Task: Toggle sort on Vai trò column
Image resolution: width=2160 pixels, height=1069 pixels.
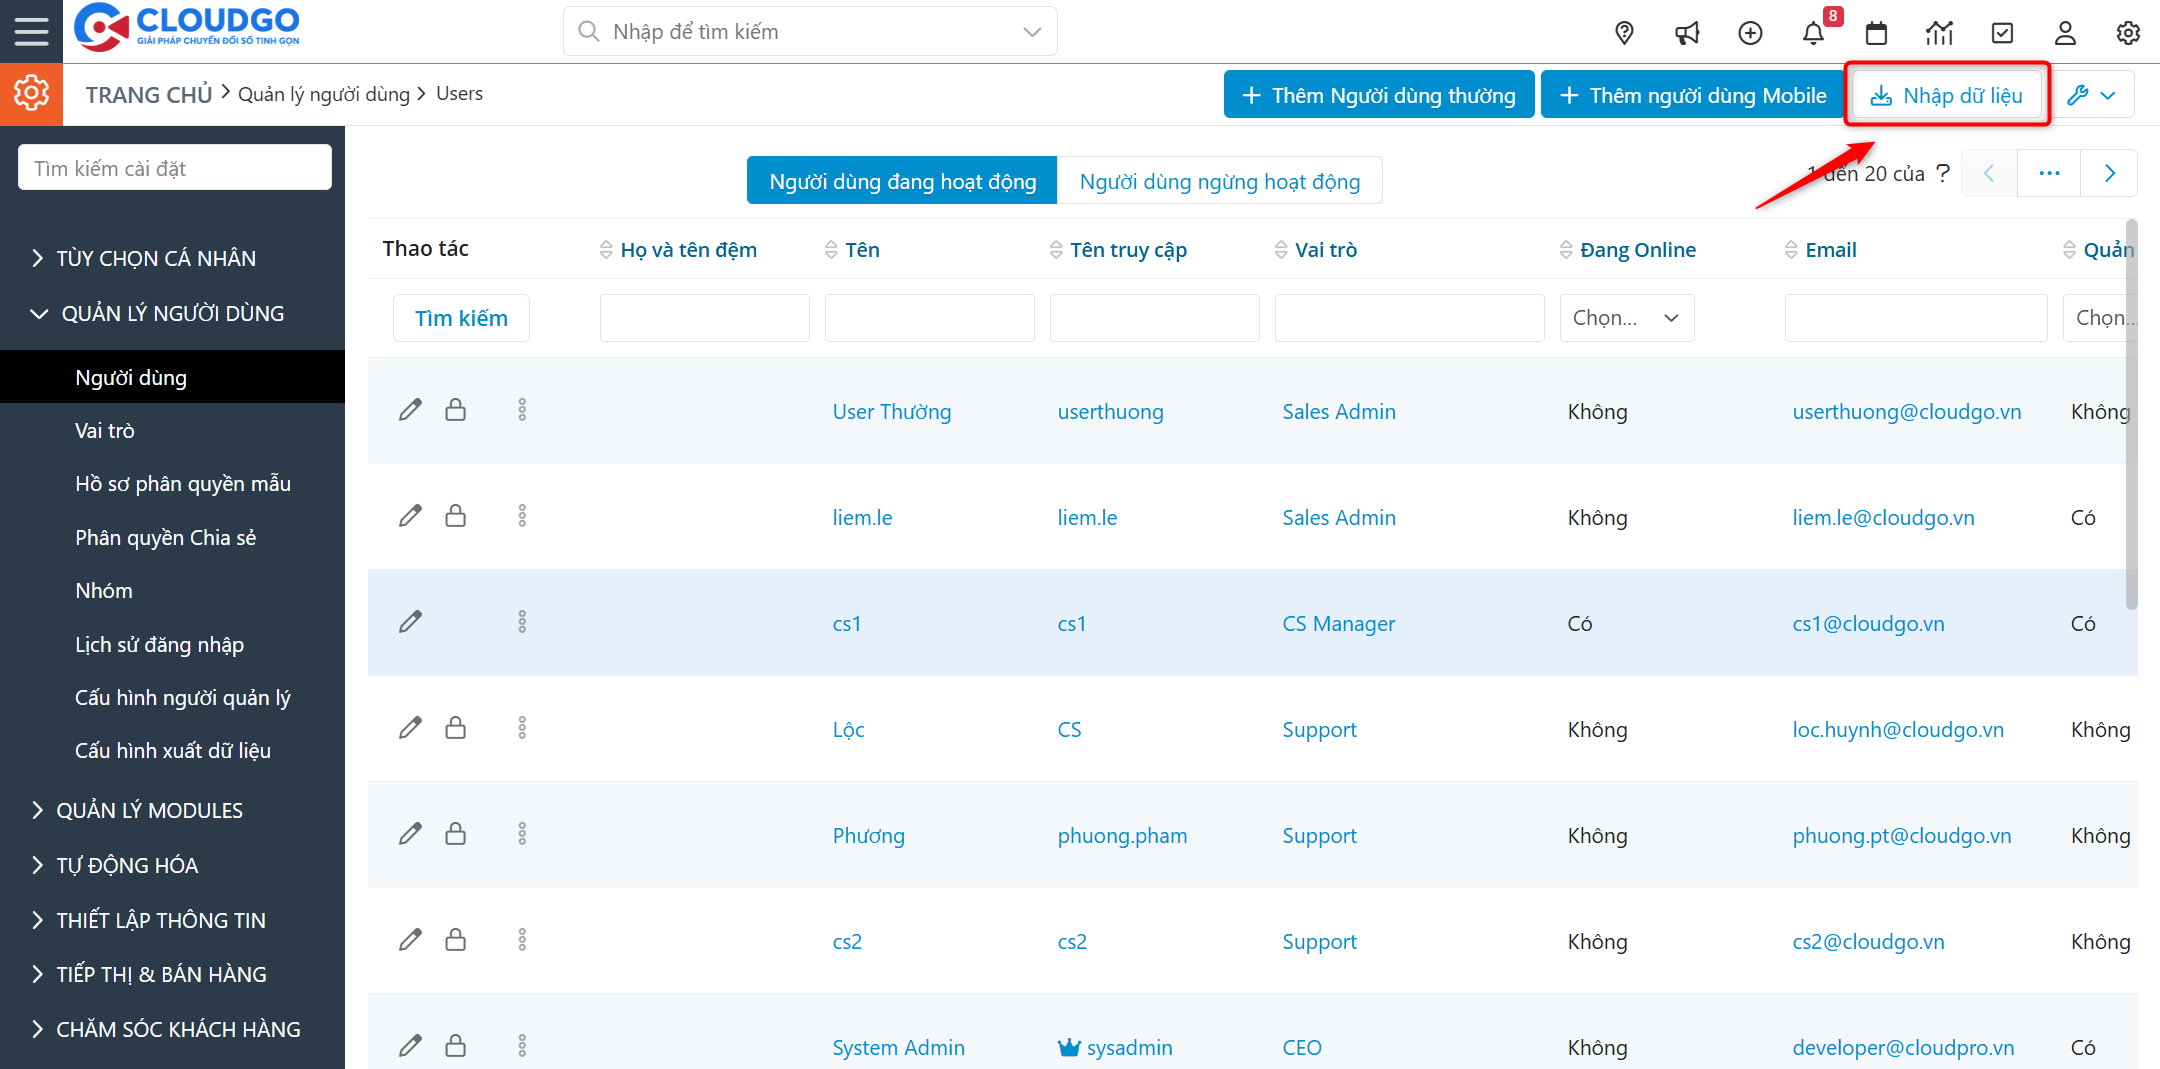Action: point(1281,250)
